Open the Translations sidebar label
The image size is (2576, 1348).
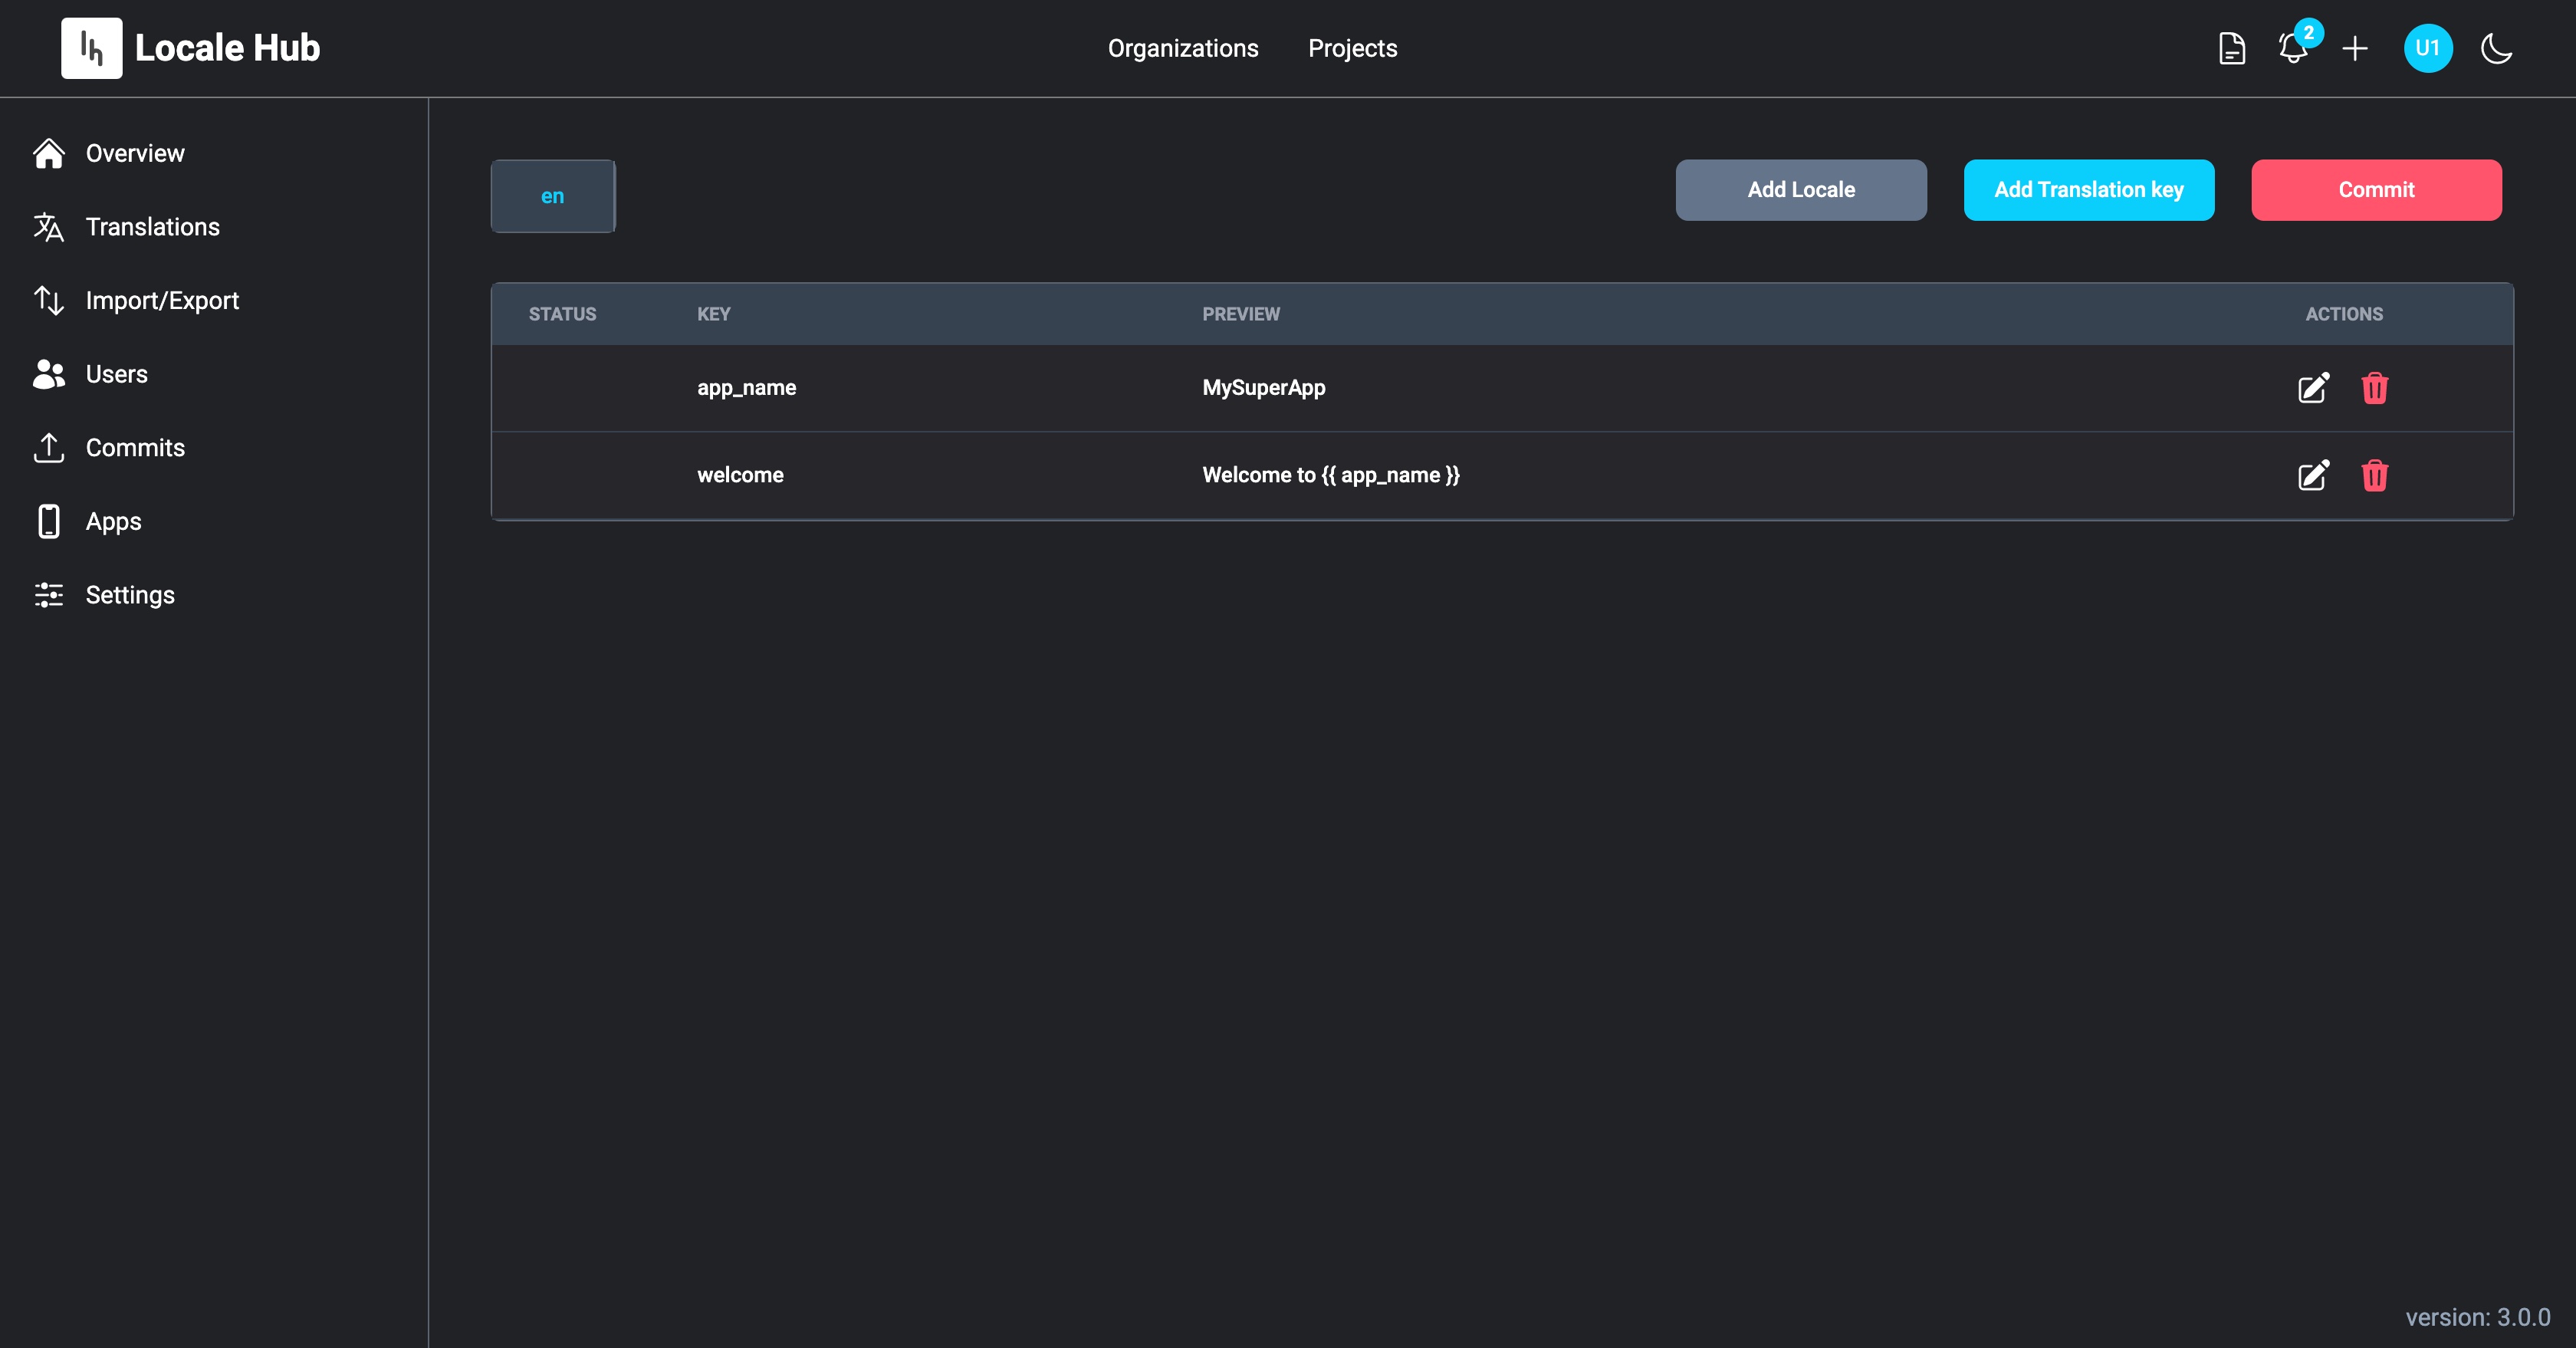pos(152,227)
